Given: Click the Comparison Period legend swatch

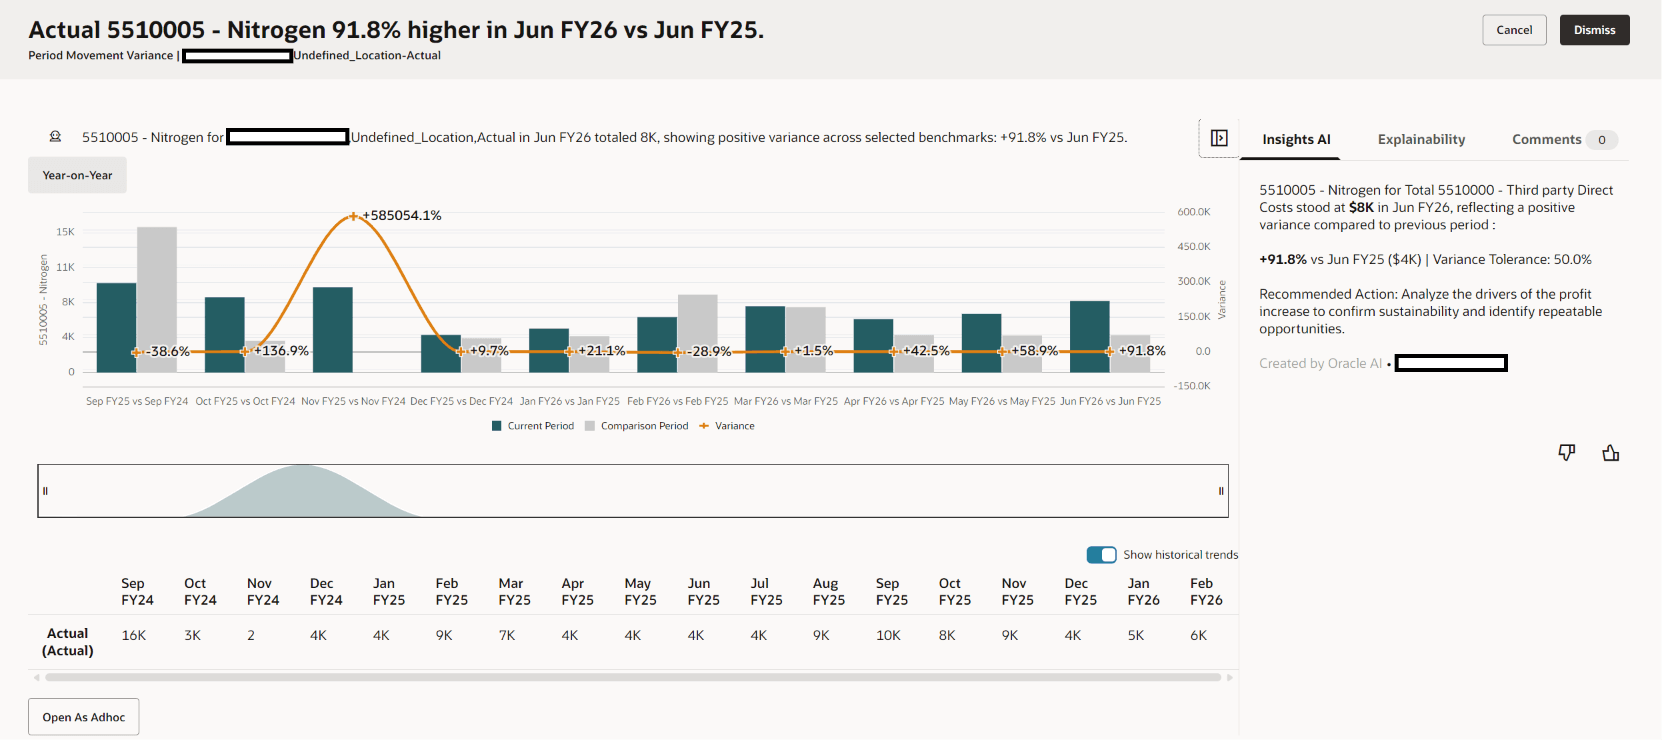Looking at the screenshot, I should [x=590, y=426].
